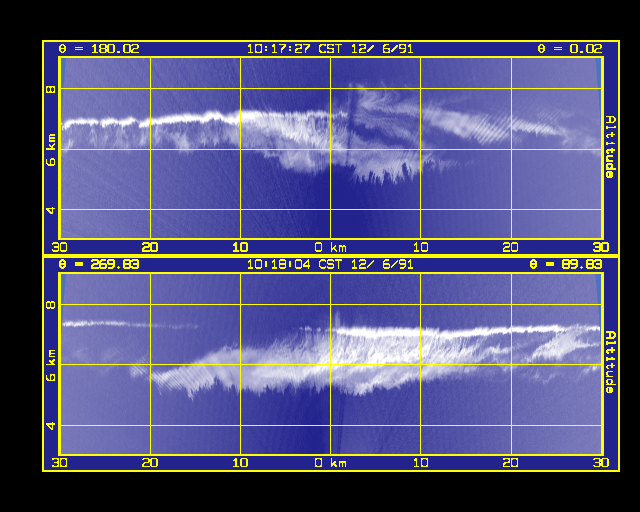
Task: Click the 4 altitude tick in the top panel
Action: pyautogui.click(x=51, y=210)
